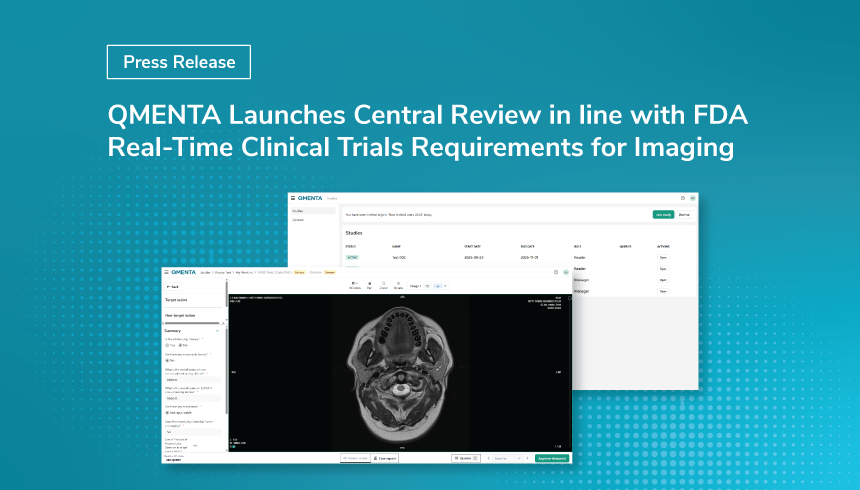The image size is (860, 490).
Task: Select the Pan tool in viewer toolbar
Action: [x=369, y=285]
